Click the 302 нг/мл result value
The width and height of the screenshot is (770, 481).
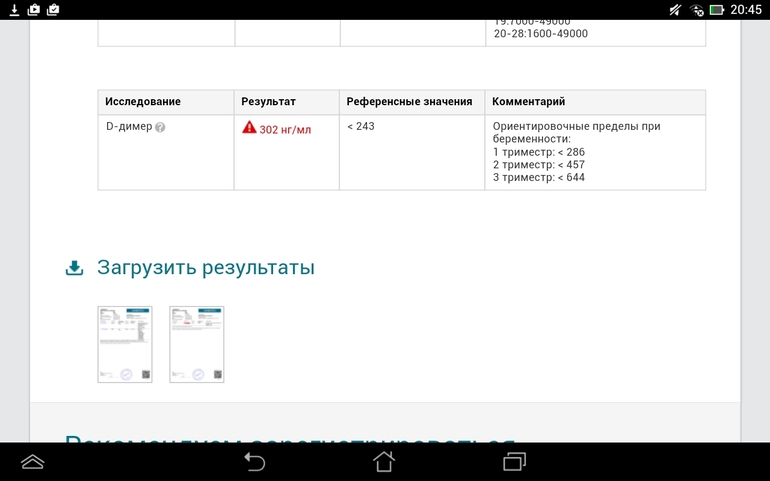[284, 129]
